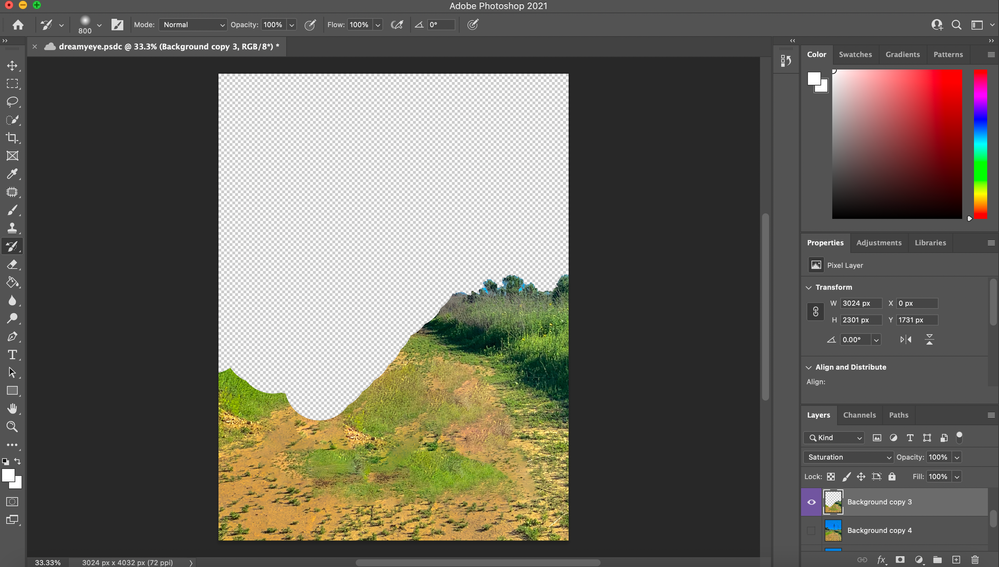Select the Hand tool
The width and height of the screenshot is (999, 567).
click(13, 409)
